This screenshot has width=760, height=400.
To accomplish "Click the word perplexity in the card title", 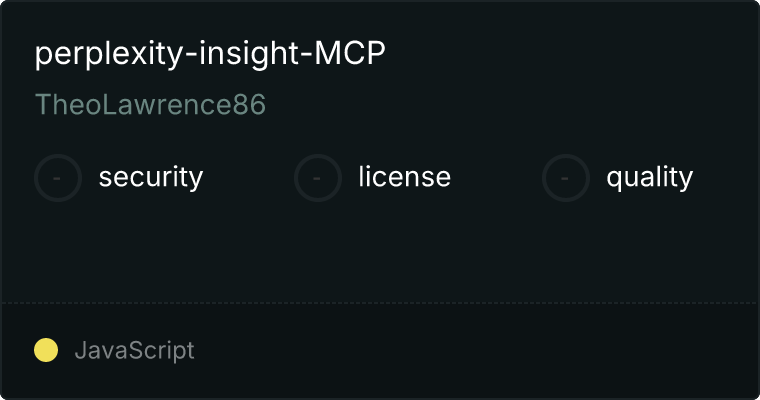I will [110, 54].
